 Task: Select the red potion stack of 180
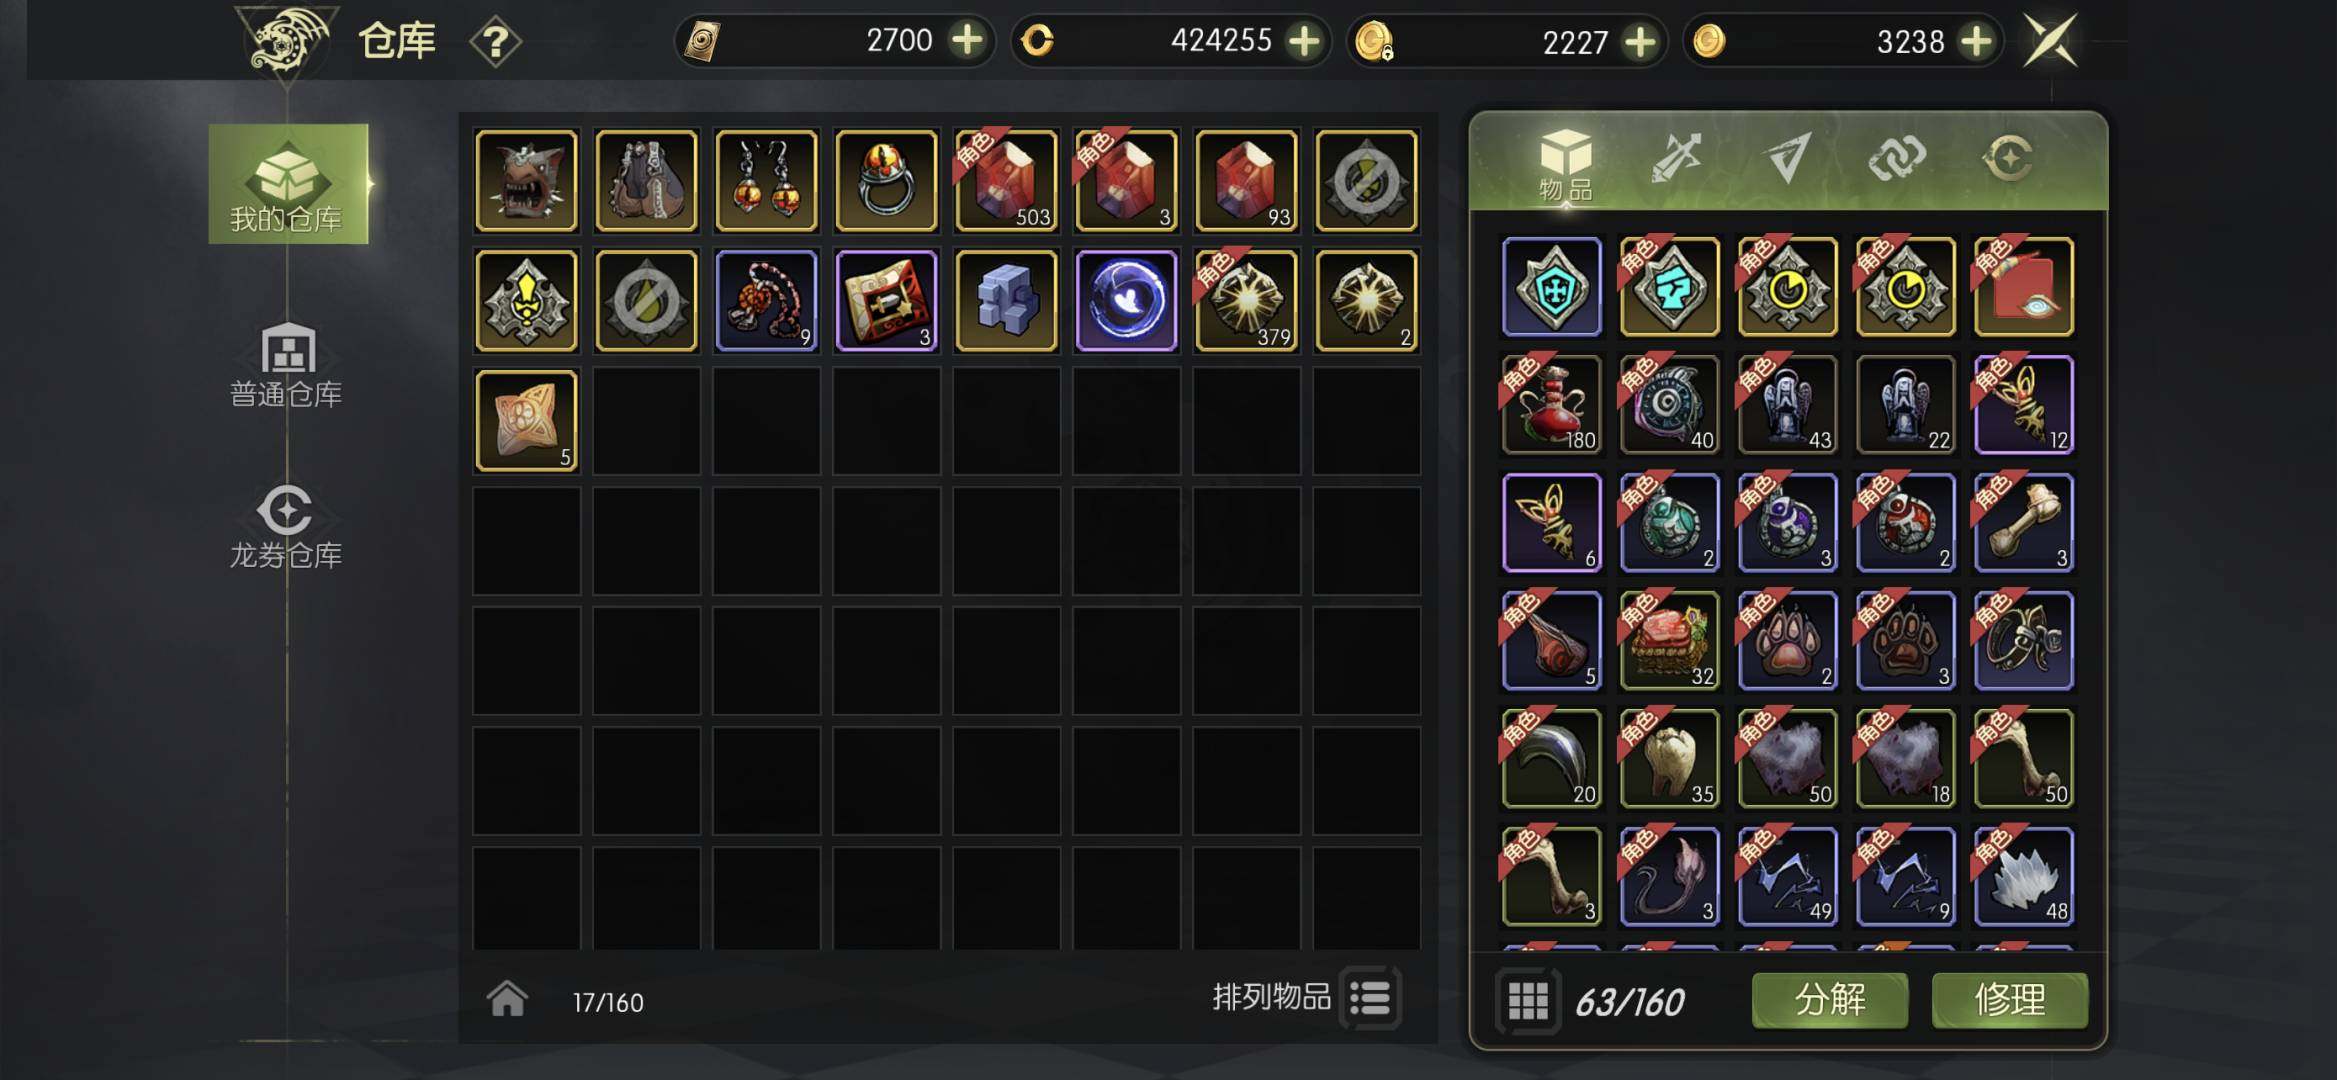1551,405
